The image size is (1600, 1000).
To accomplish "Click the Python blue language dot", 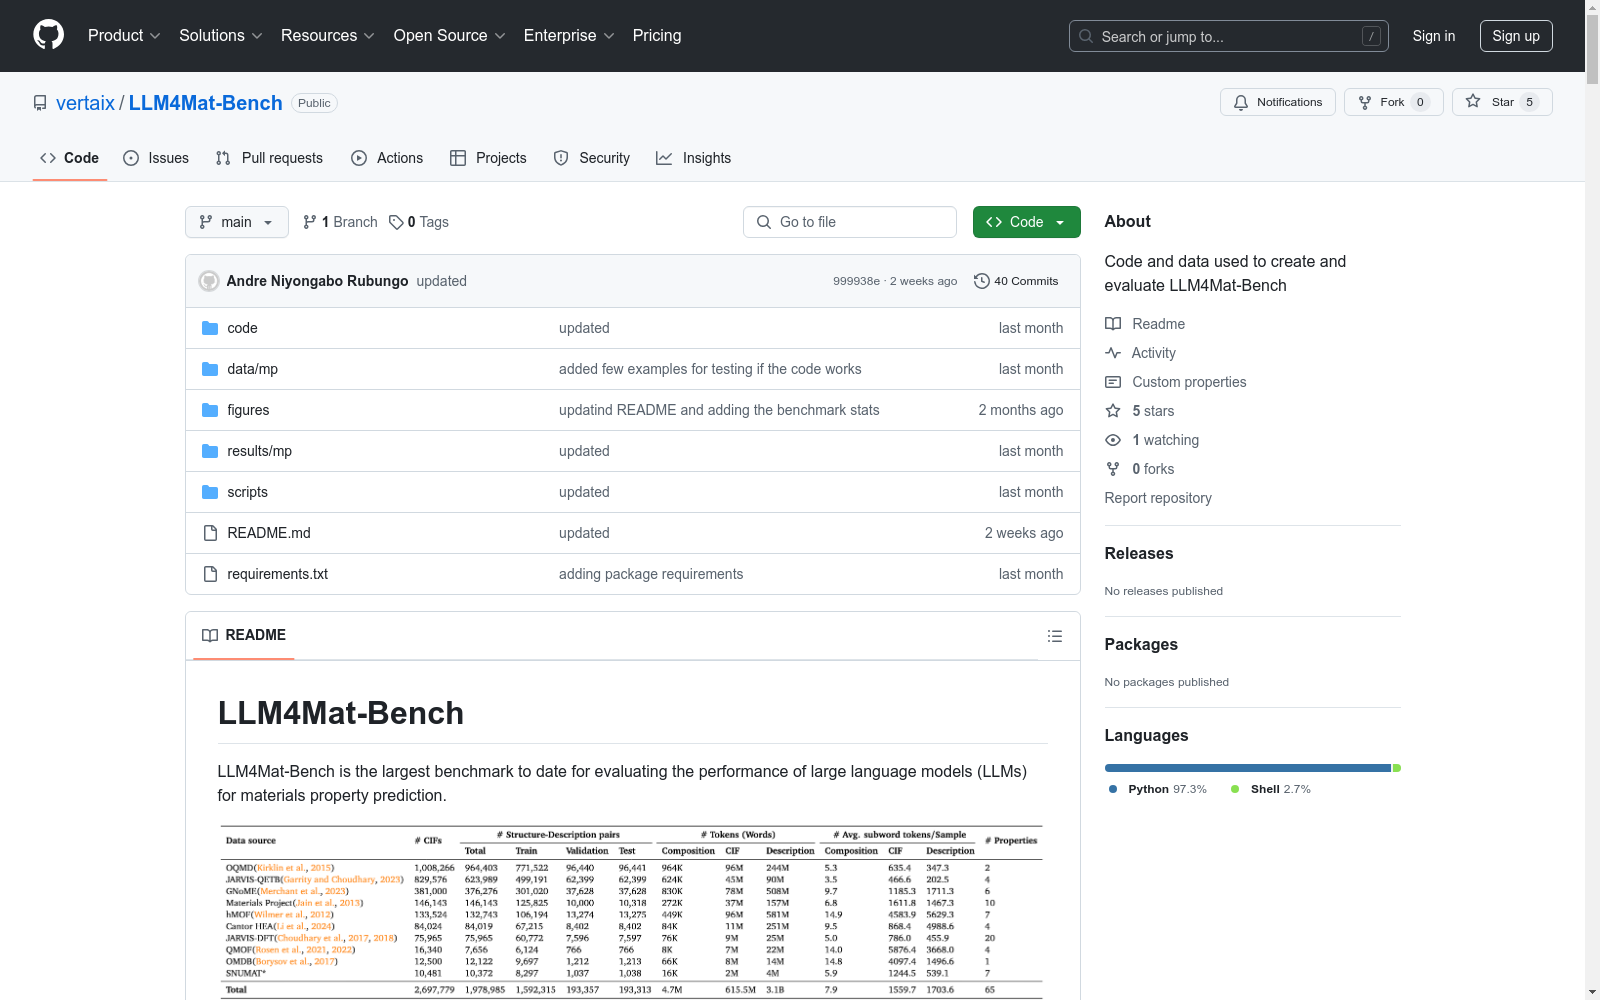I will (1113, 789).
